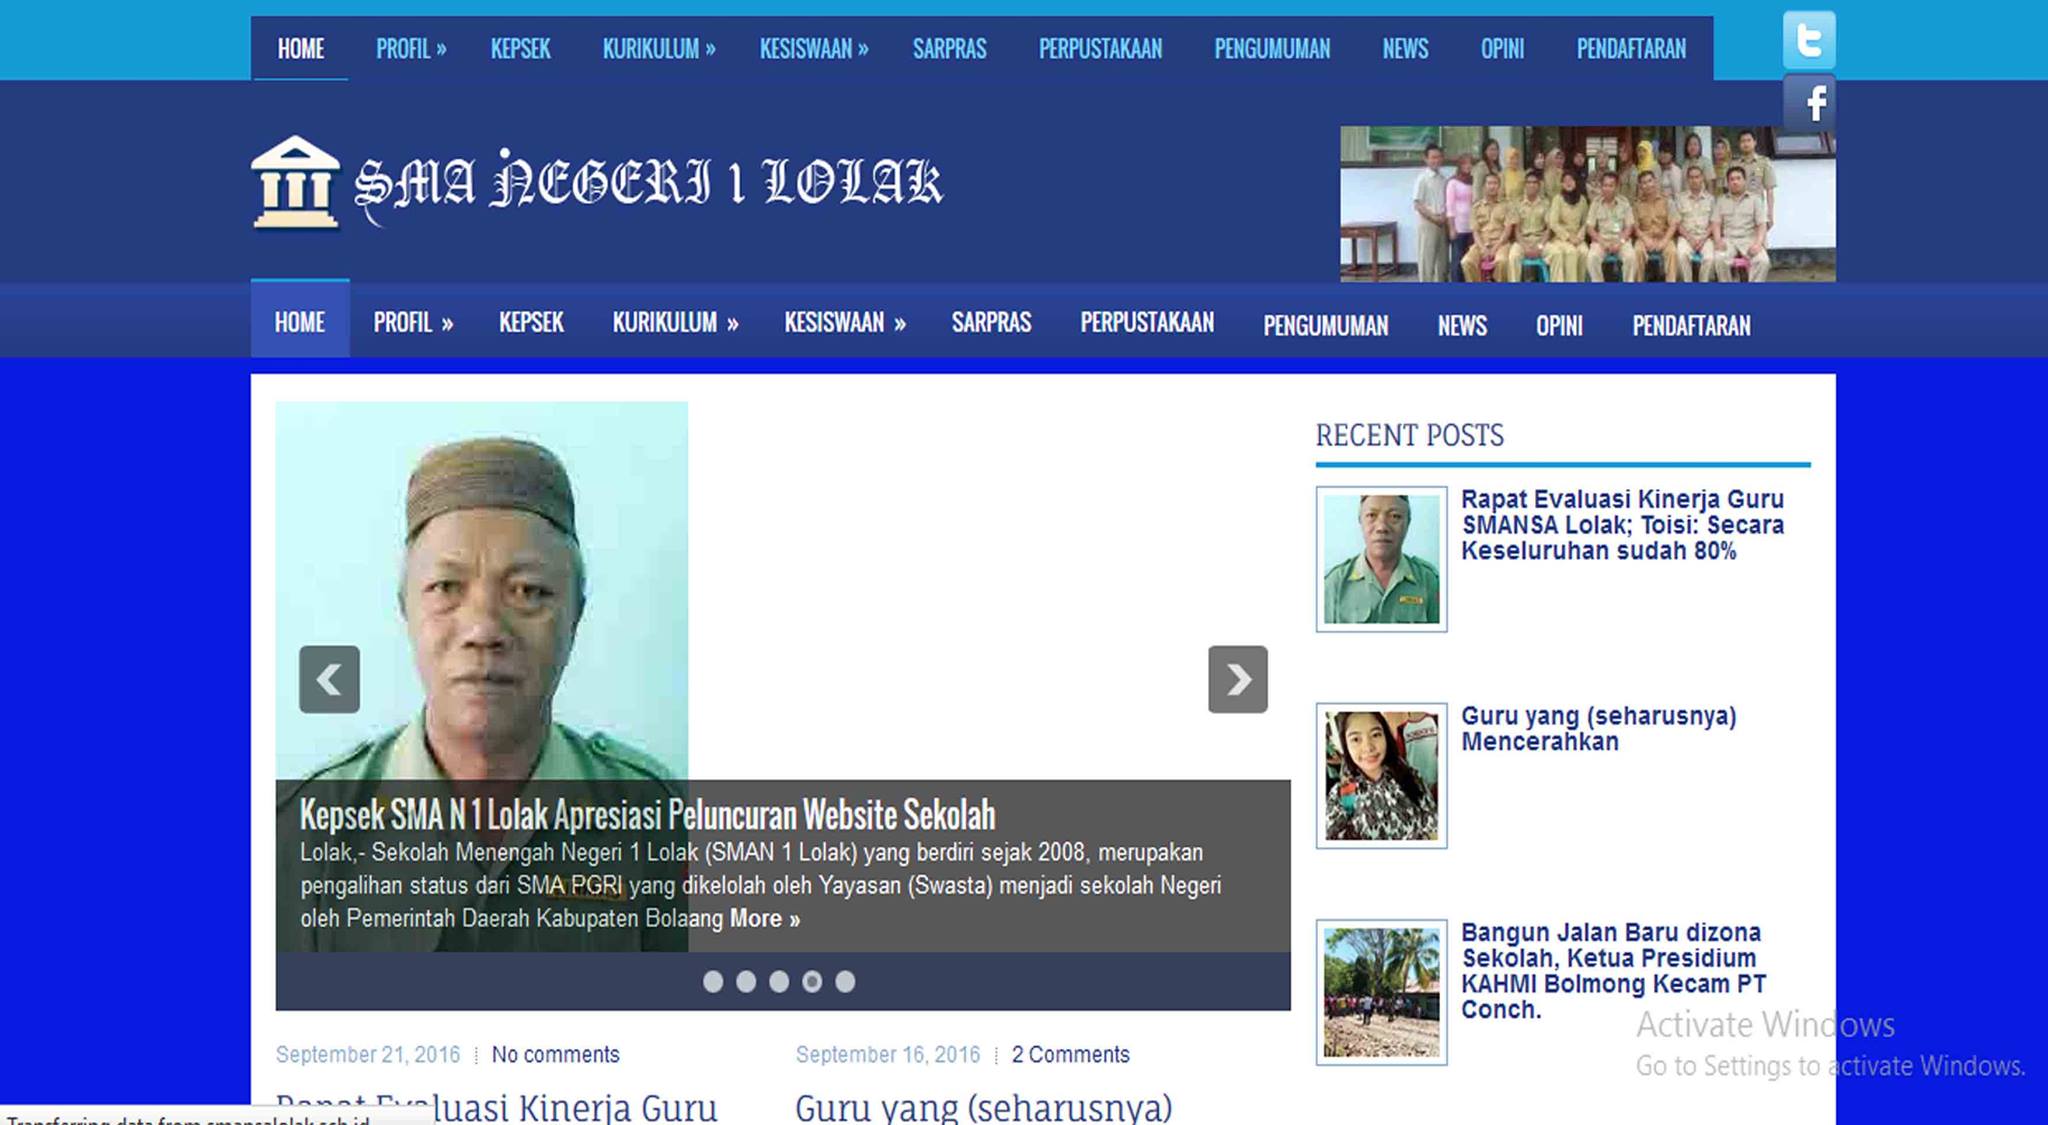Open OPINI in main dark navigation
The height and width of the screenshot is (1125, 2048).
pos(1559,326)
